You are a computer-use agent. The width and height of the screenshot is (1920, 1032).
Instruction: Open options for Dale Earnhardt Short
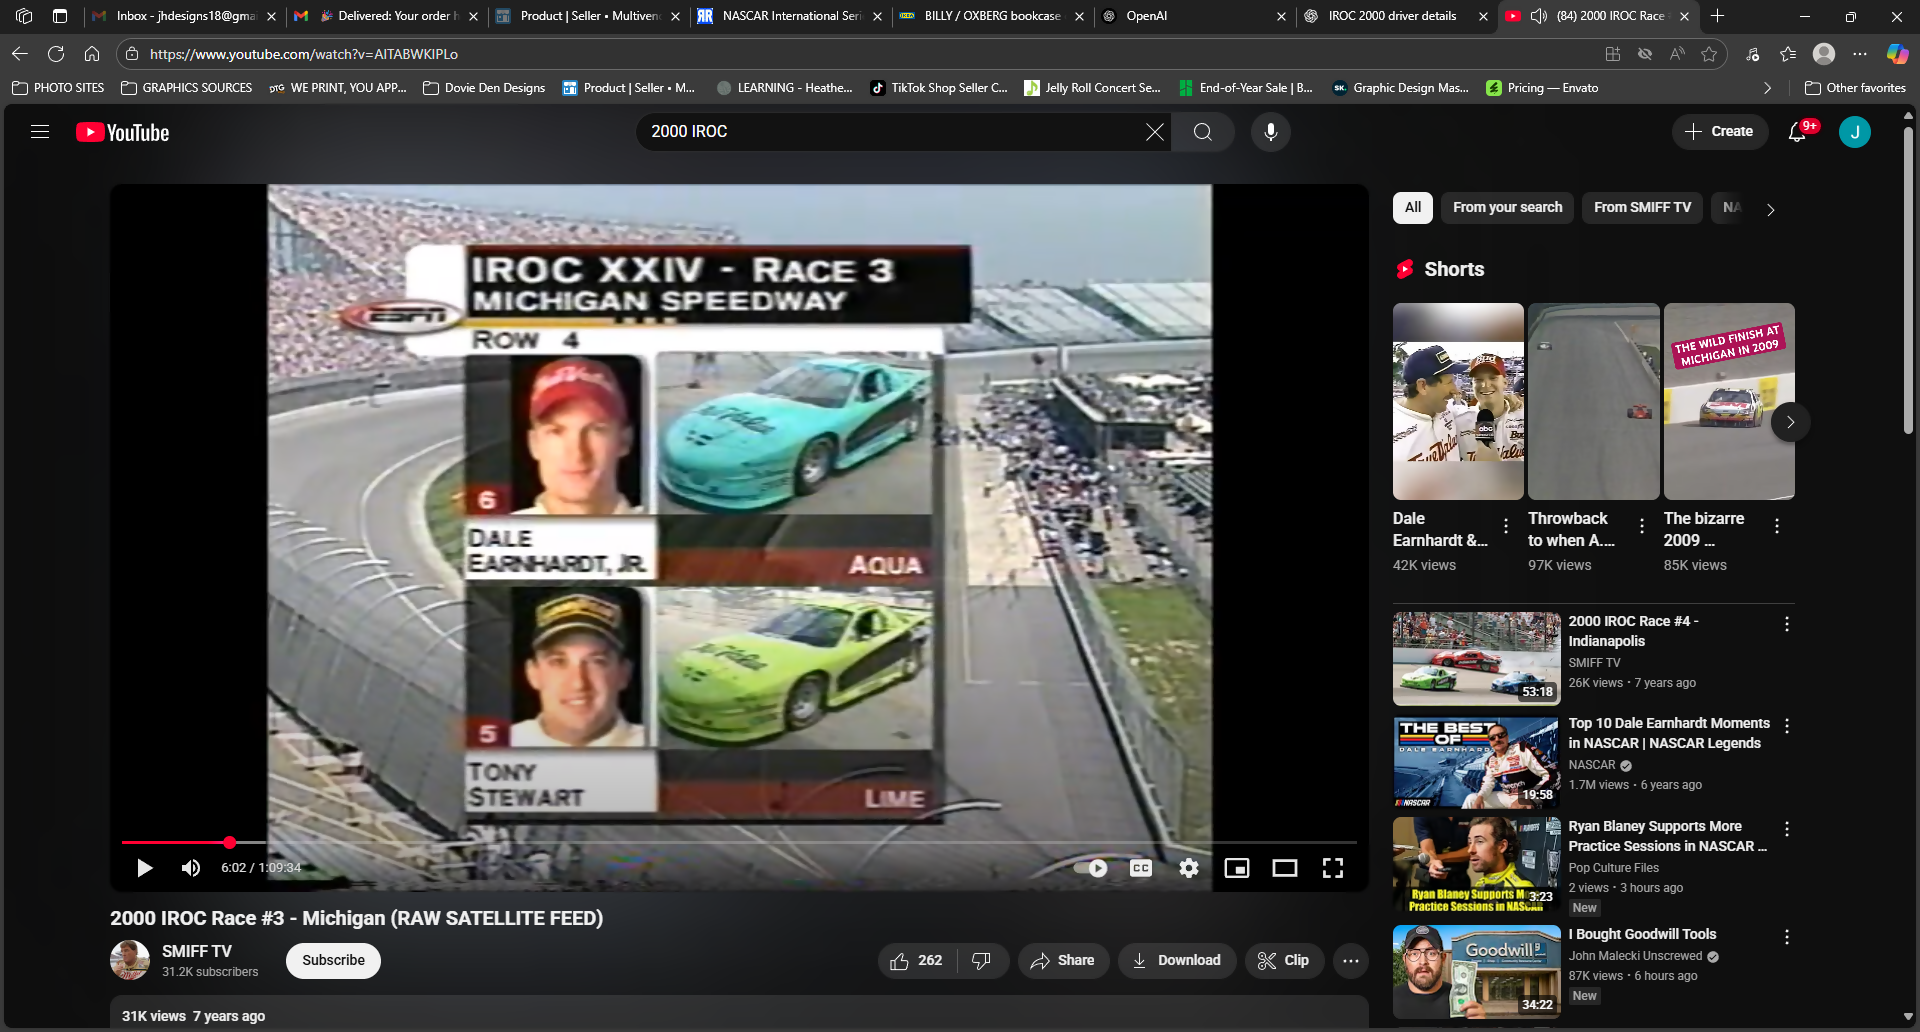pyautogui.click(x=1506, y=526)
